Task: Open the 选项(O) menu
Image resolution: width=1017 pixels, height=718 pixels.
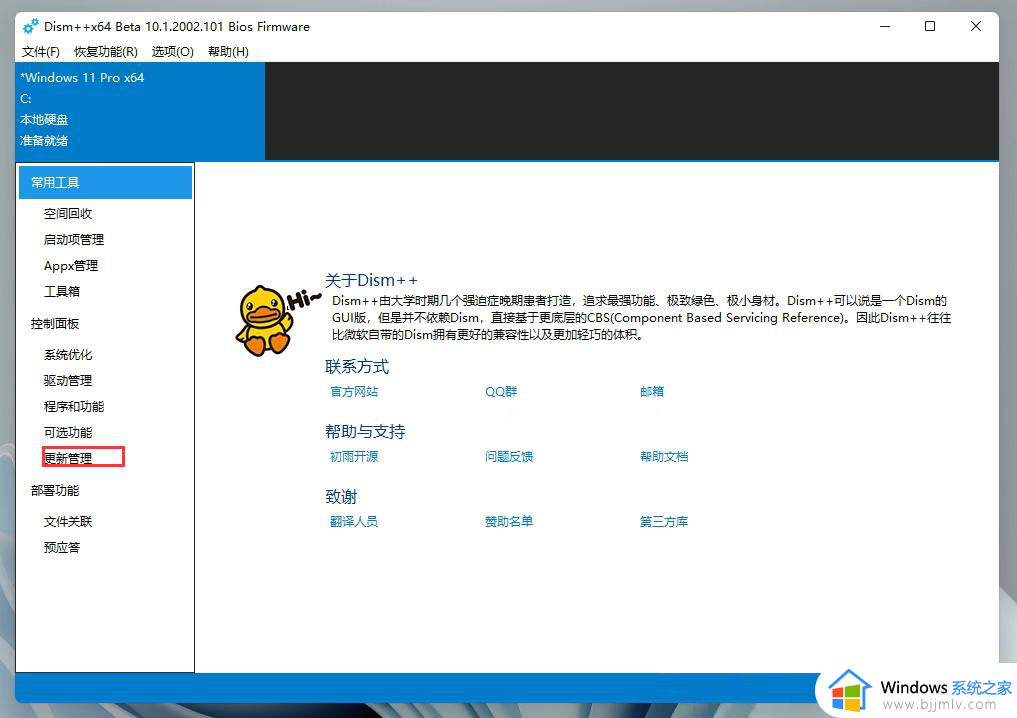Action: [173, 51]
